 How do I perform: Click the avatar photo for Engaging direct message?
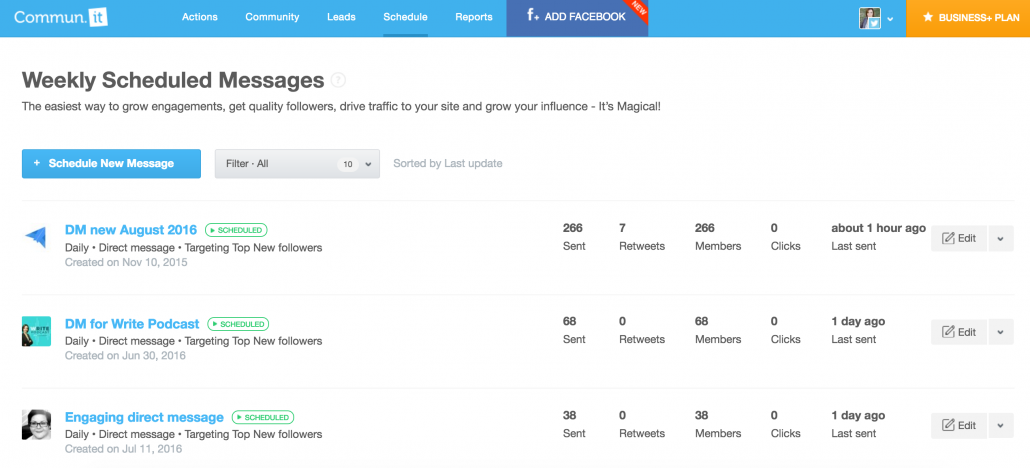pos(36,425)
